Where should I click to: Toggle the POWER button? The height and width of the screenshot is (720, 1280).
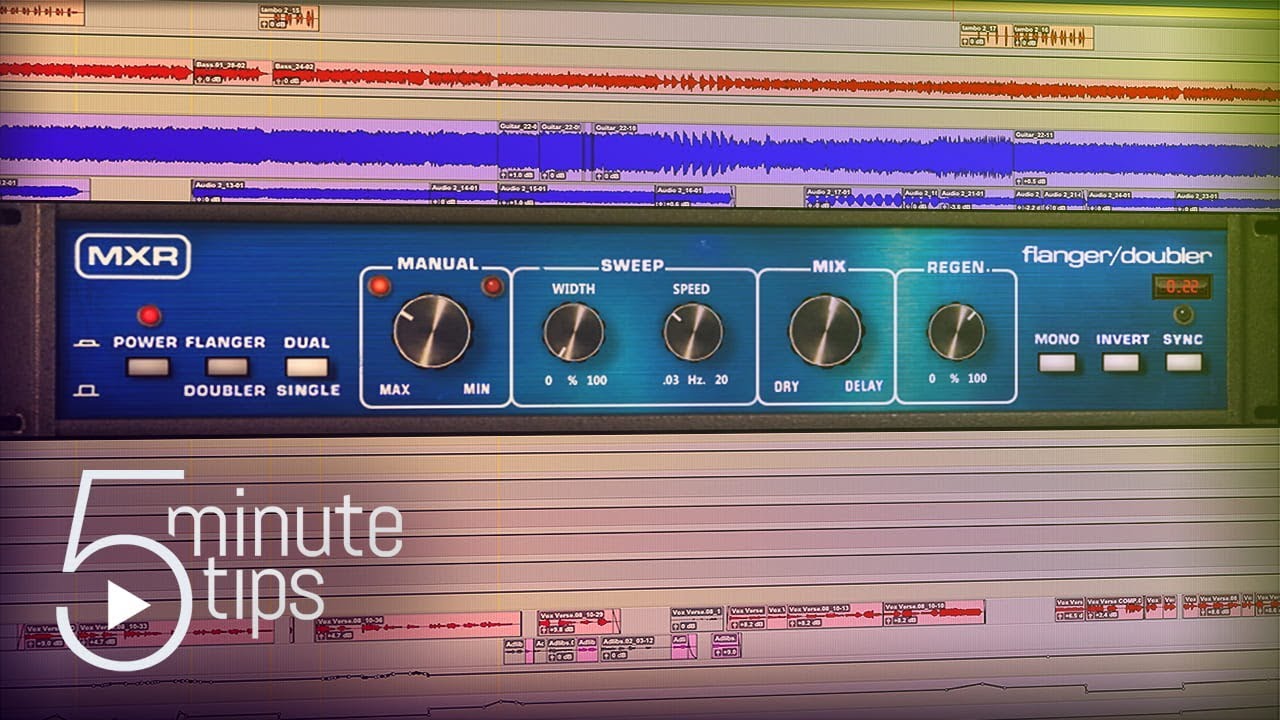[x=147, y=366]
